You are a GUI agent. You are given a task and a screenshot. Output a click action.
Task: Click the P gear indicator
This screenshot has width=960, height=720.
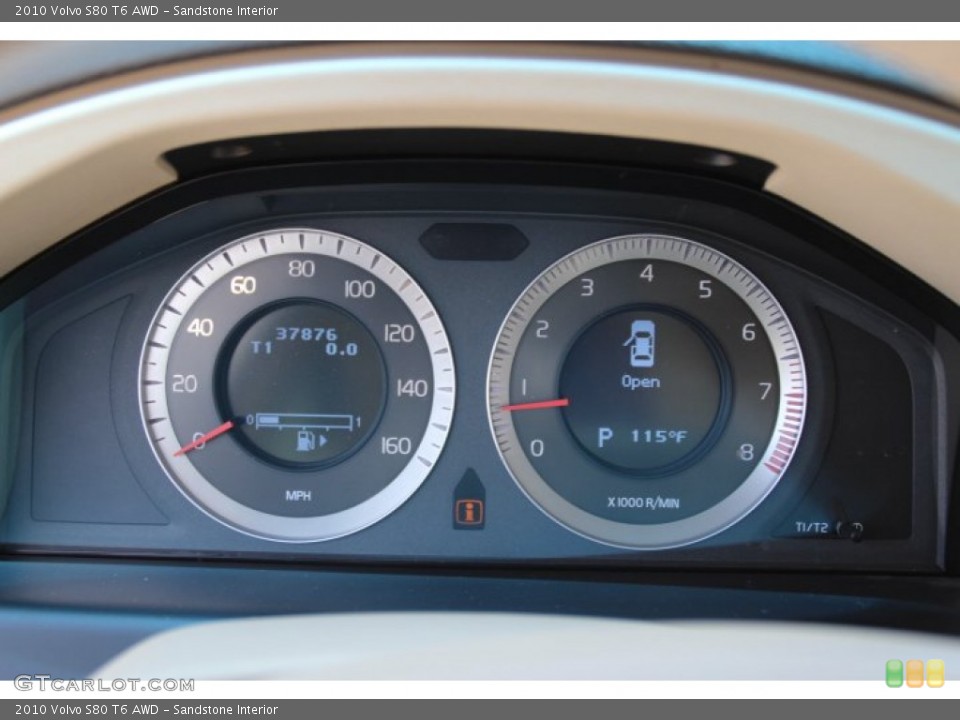tap(605, 437)
